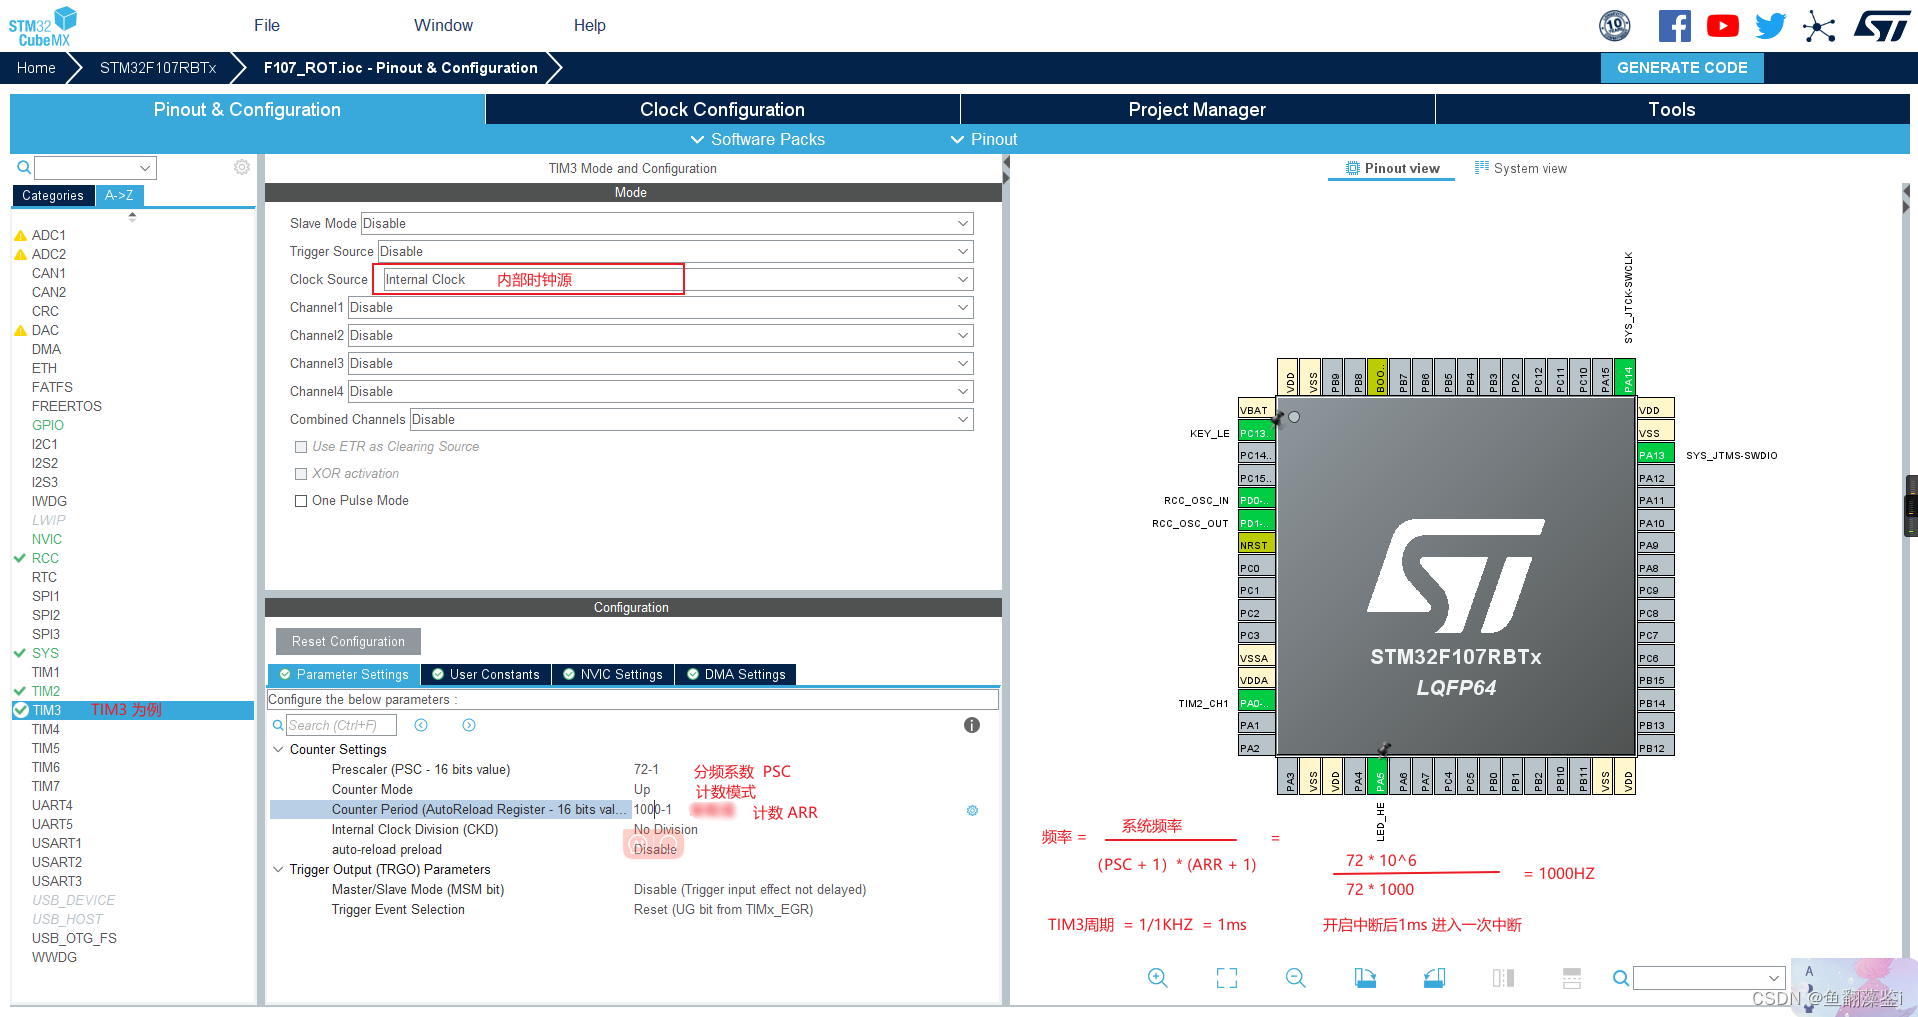Open the Window menu

click(444, 26)
